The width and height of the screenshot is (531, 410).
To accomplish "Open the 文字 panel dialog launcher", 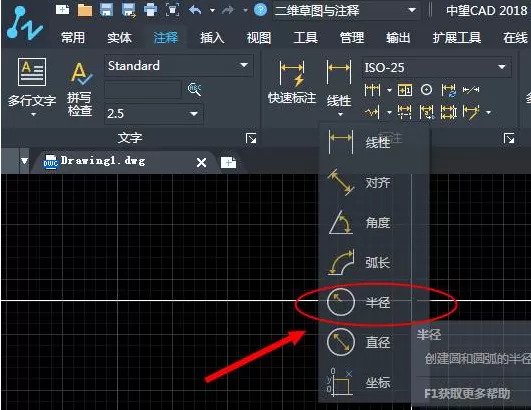I will pos(251,138).
